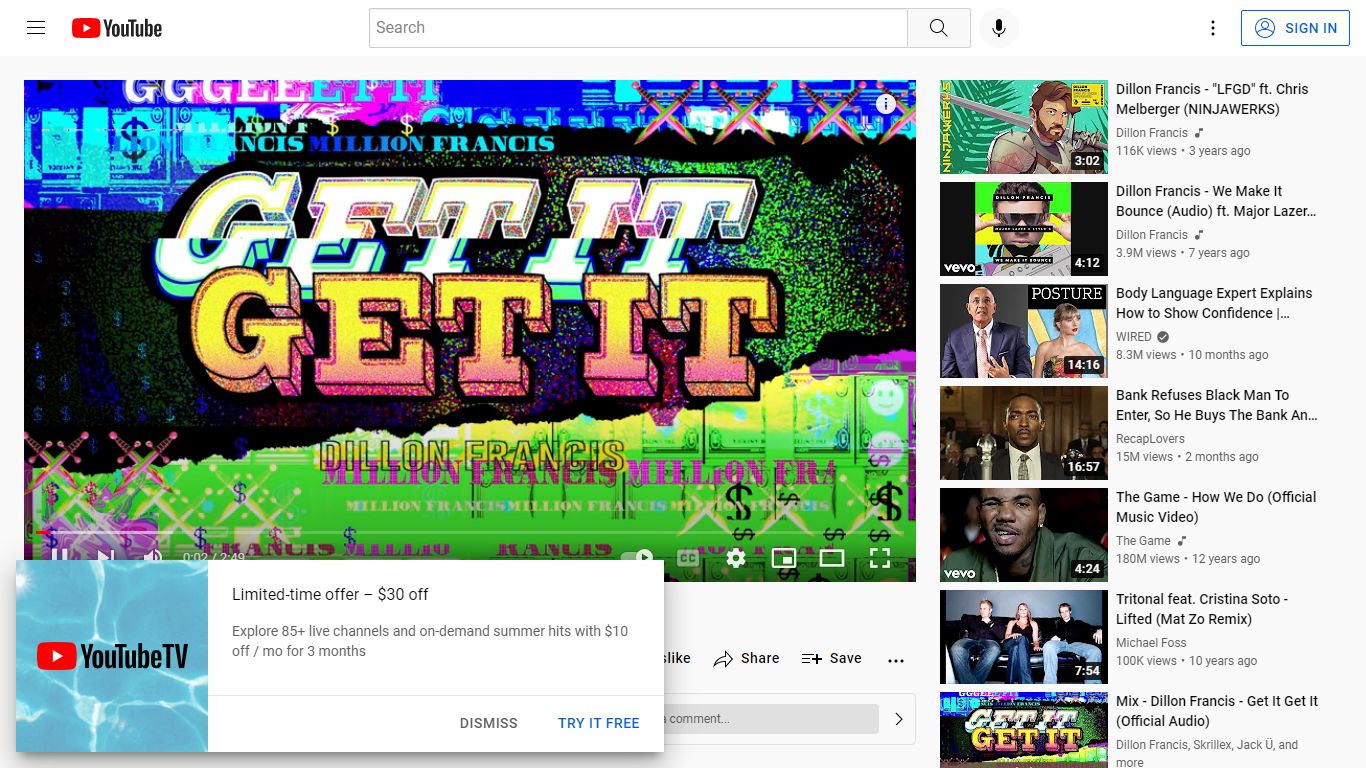Click '8.3M views • 10 months ago' text
Image resolution: width=1366 pixels, height=768 pixels.
point(1192,355)
